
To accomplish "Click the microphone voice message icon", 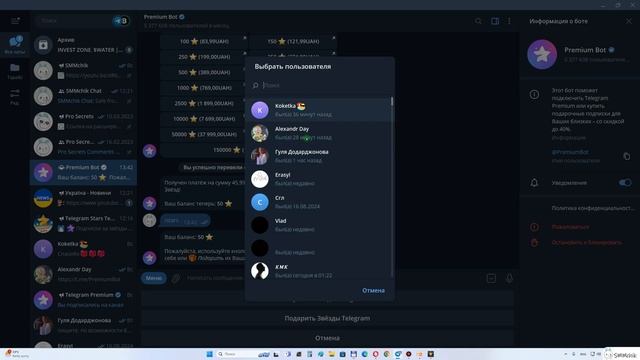I will click(509, 278).
